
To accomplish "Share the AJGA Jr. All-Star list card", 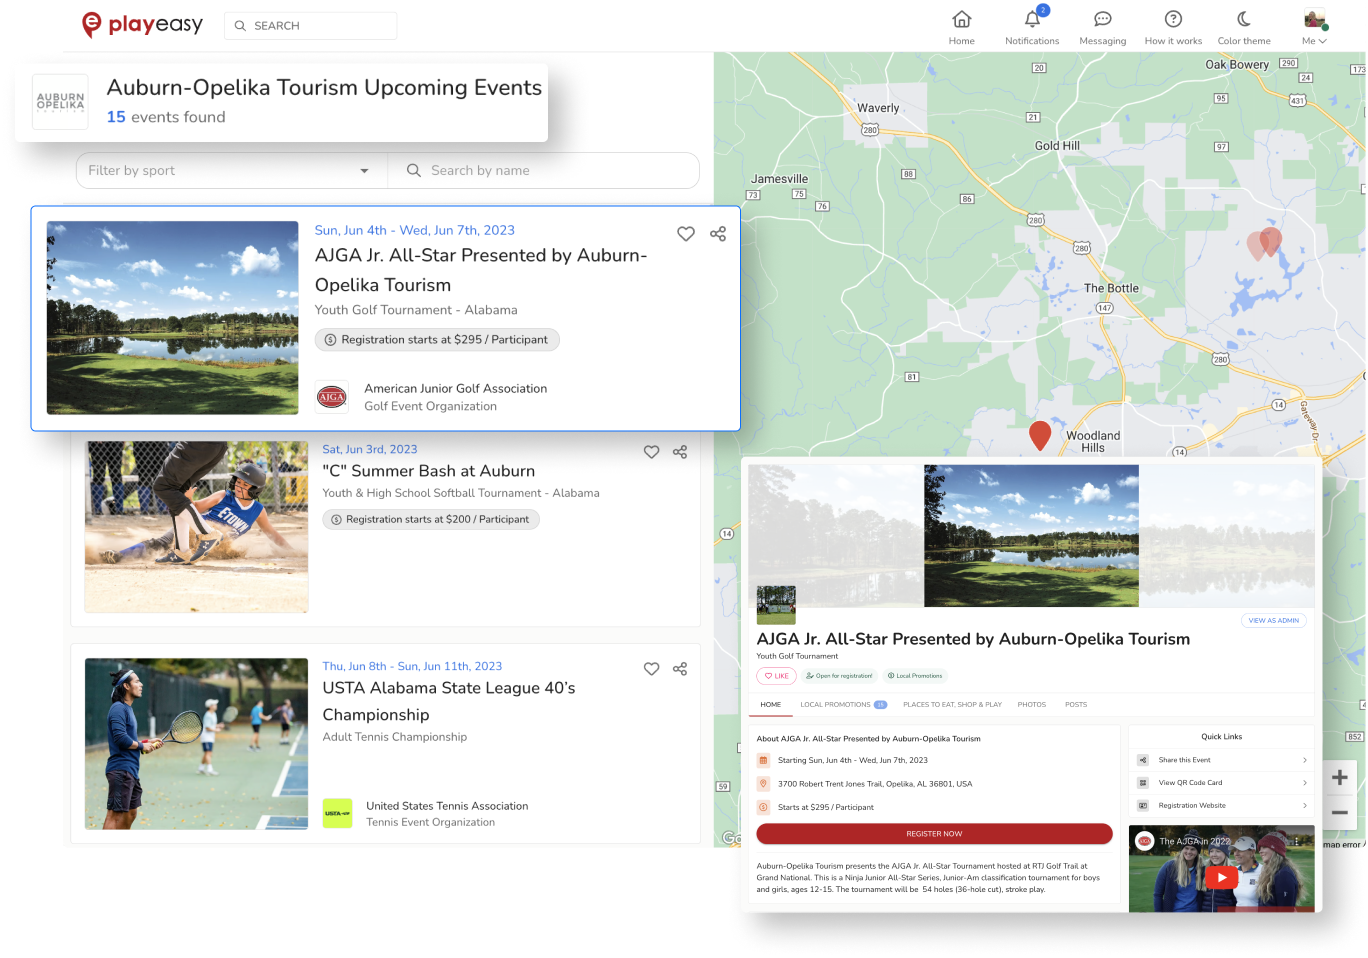I will point(718,234).
